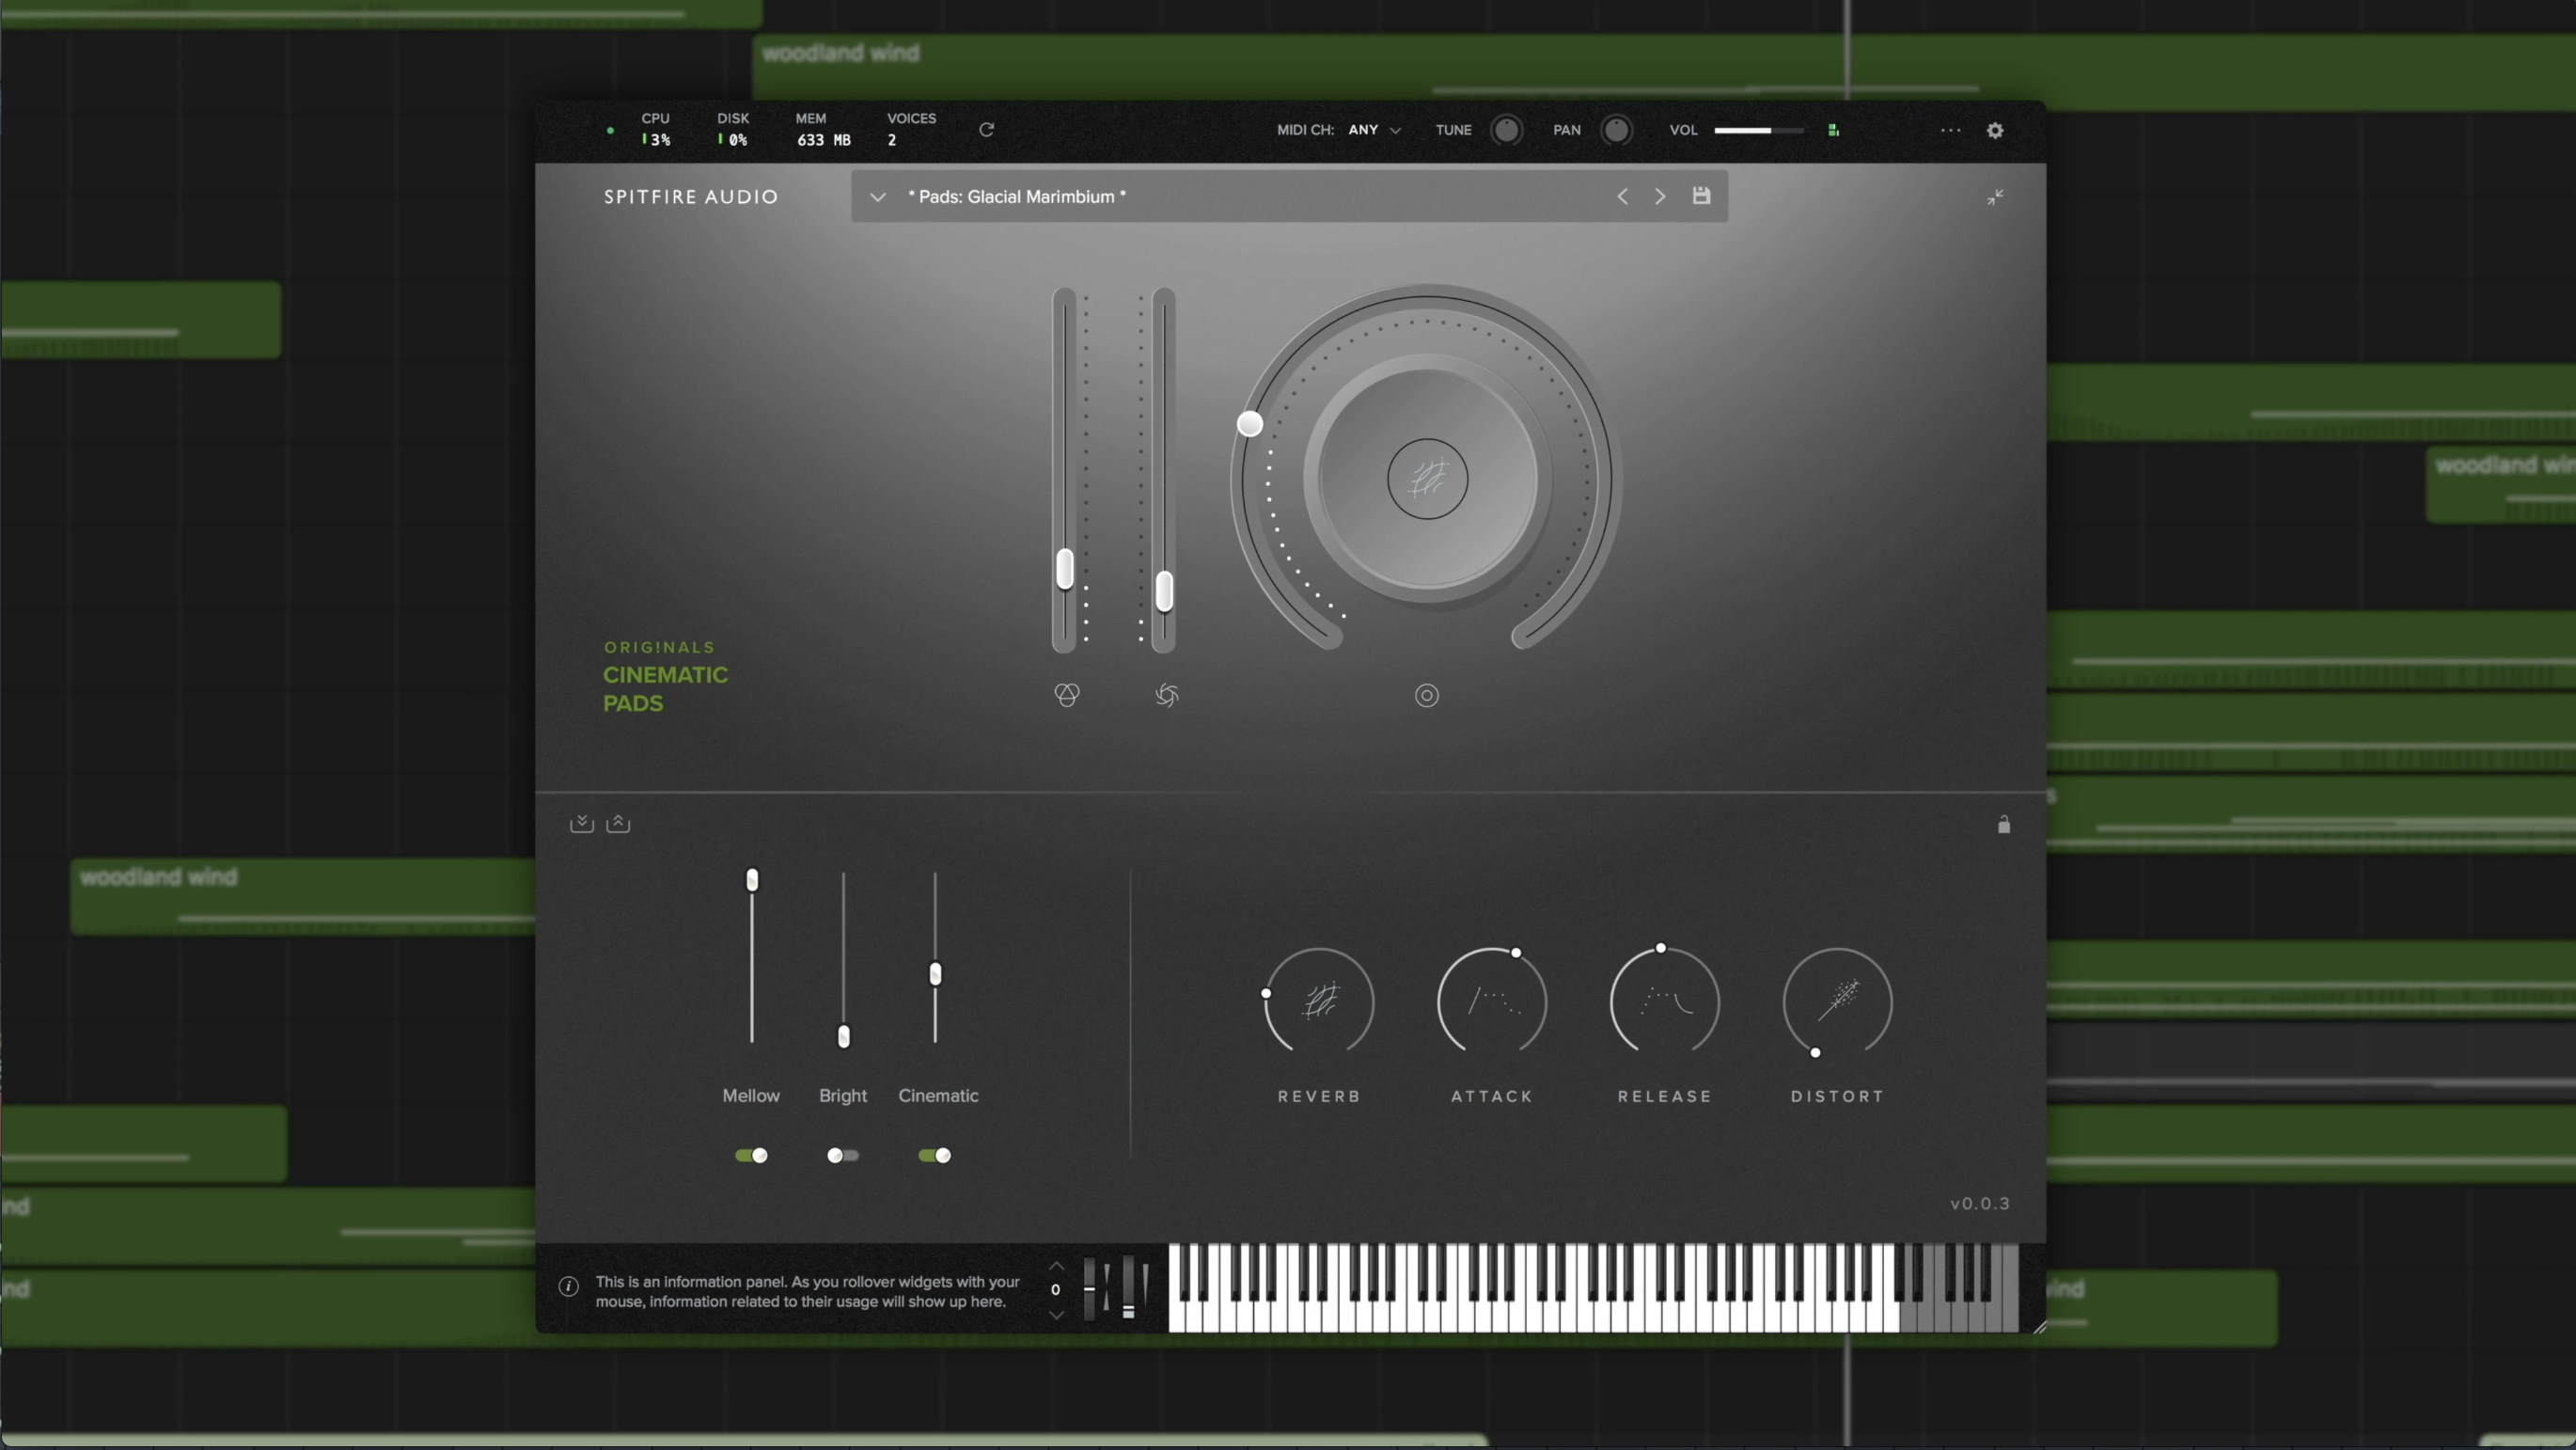
Task: Click the refresh icon beside VOICES
Action: click(x=986, y=130)
